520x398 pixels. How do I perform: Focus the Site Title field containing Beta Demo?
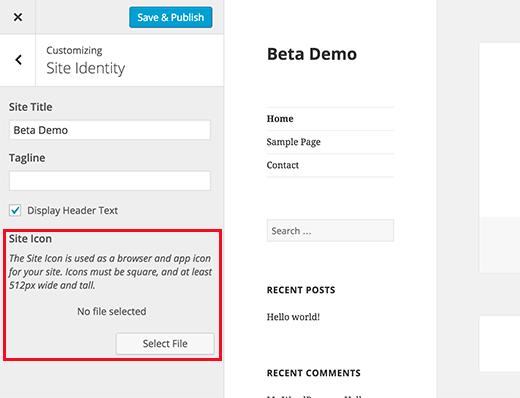(110, 130)
